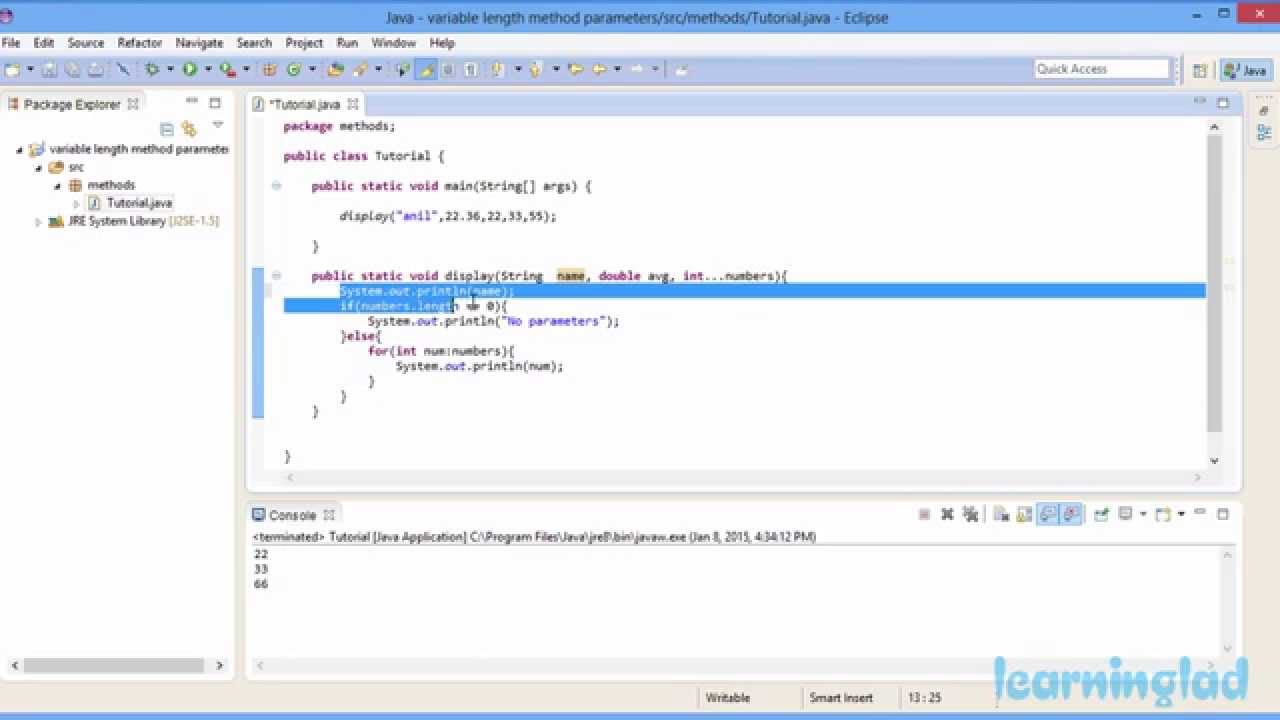Image resolution: width=1280 pixels, height=720 pixels.
Task: Go to last edit location arrow icon
Action: coord(575,69)
